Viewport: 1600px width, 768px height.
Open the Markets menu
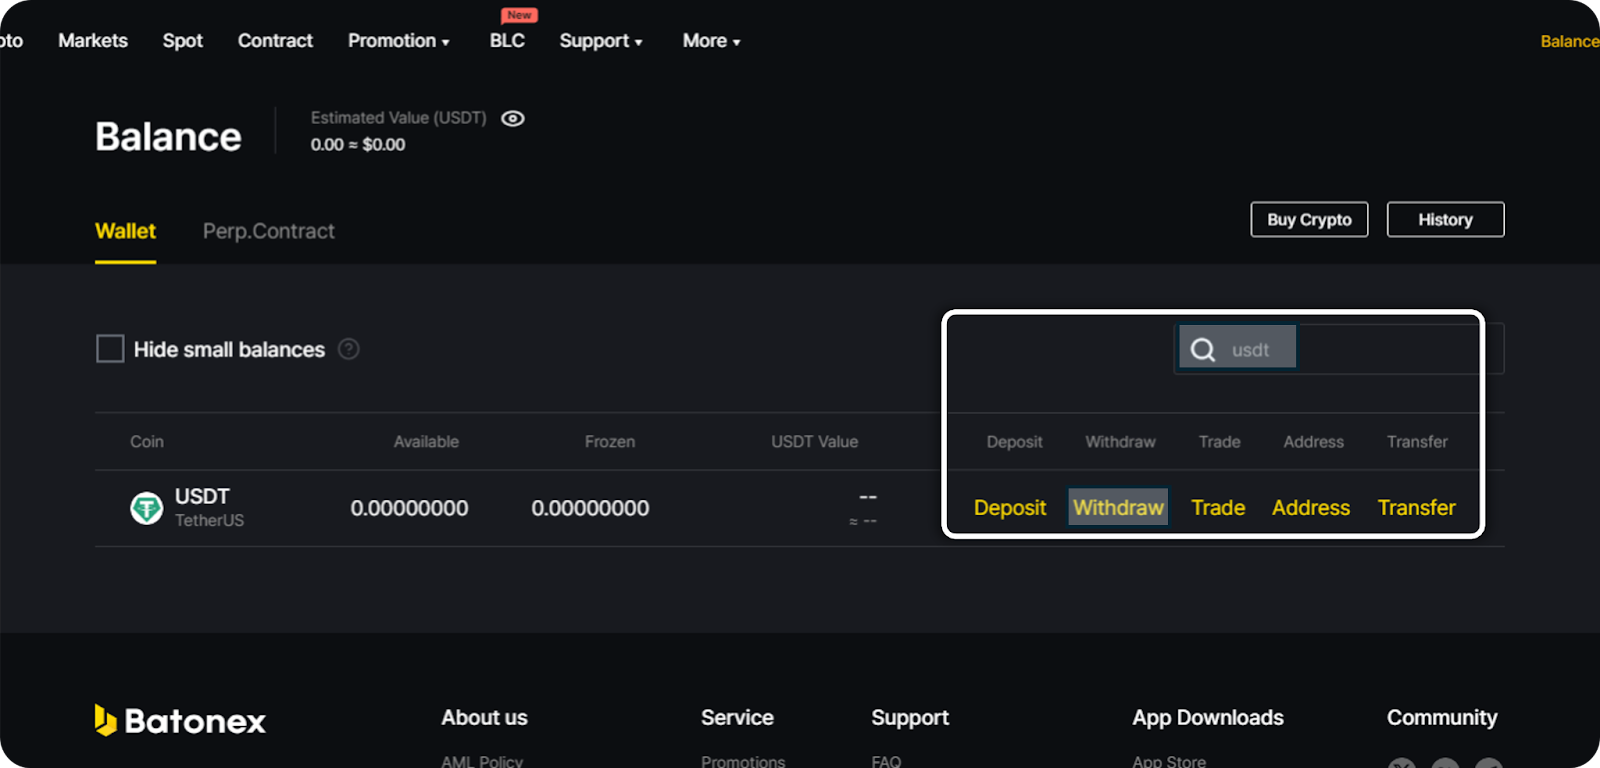93,41
